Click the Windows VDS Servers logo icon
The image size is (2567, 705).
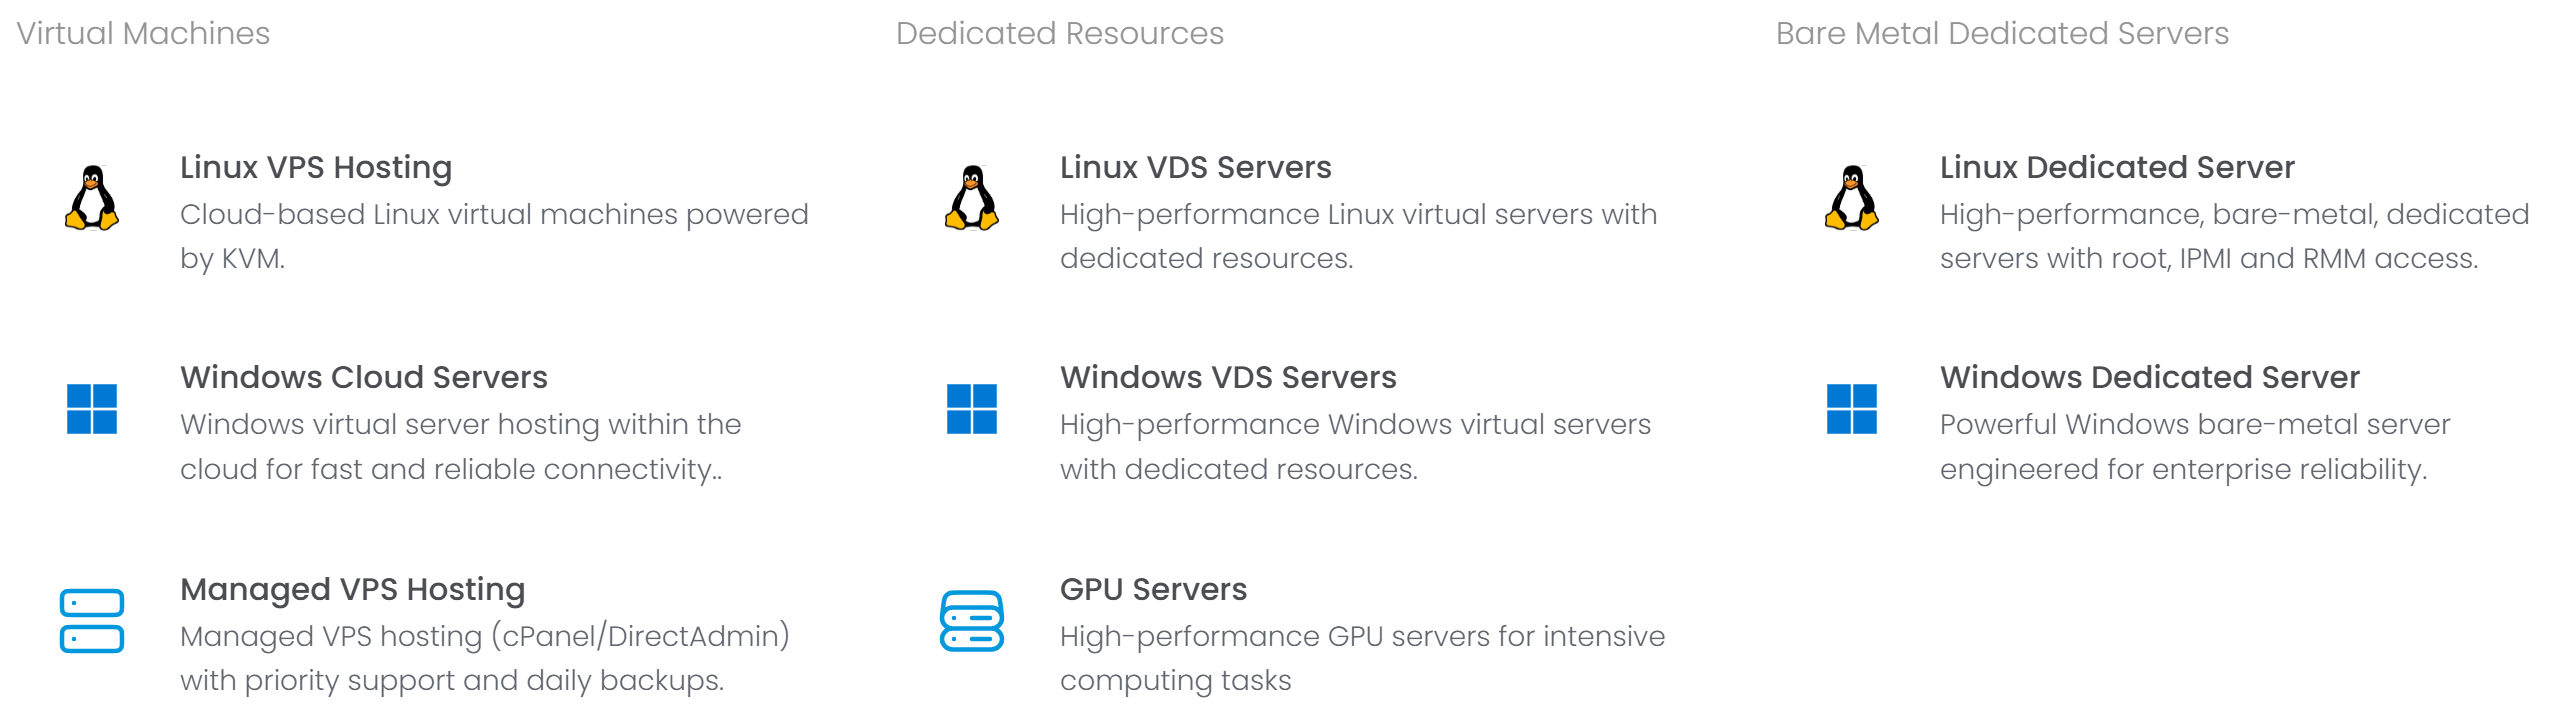(x=972, y=409)
